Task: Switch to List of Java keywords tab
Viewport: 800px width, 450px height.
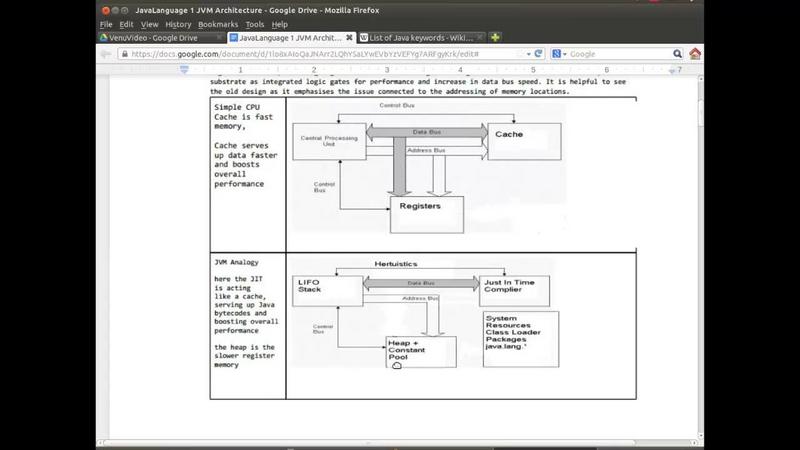Action: click(421, 38)
